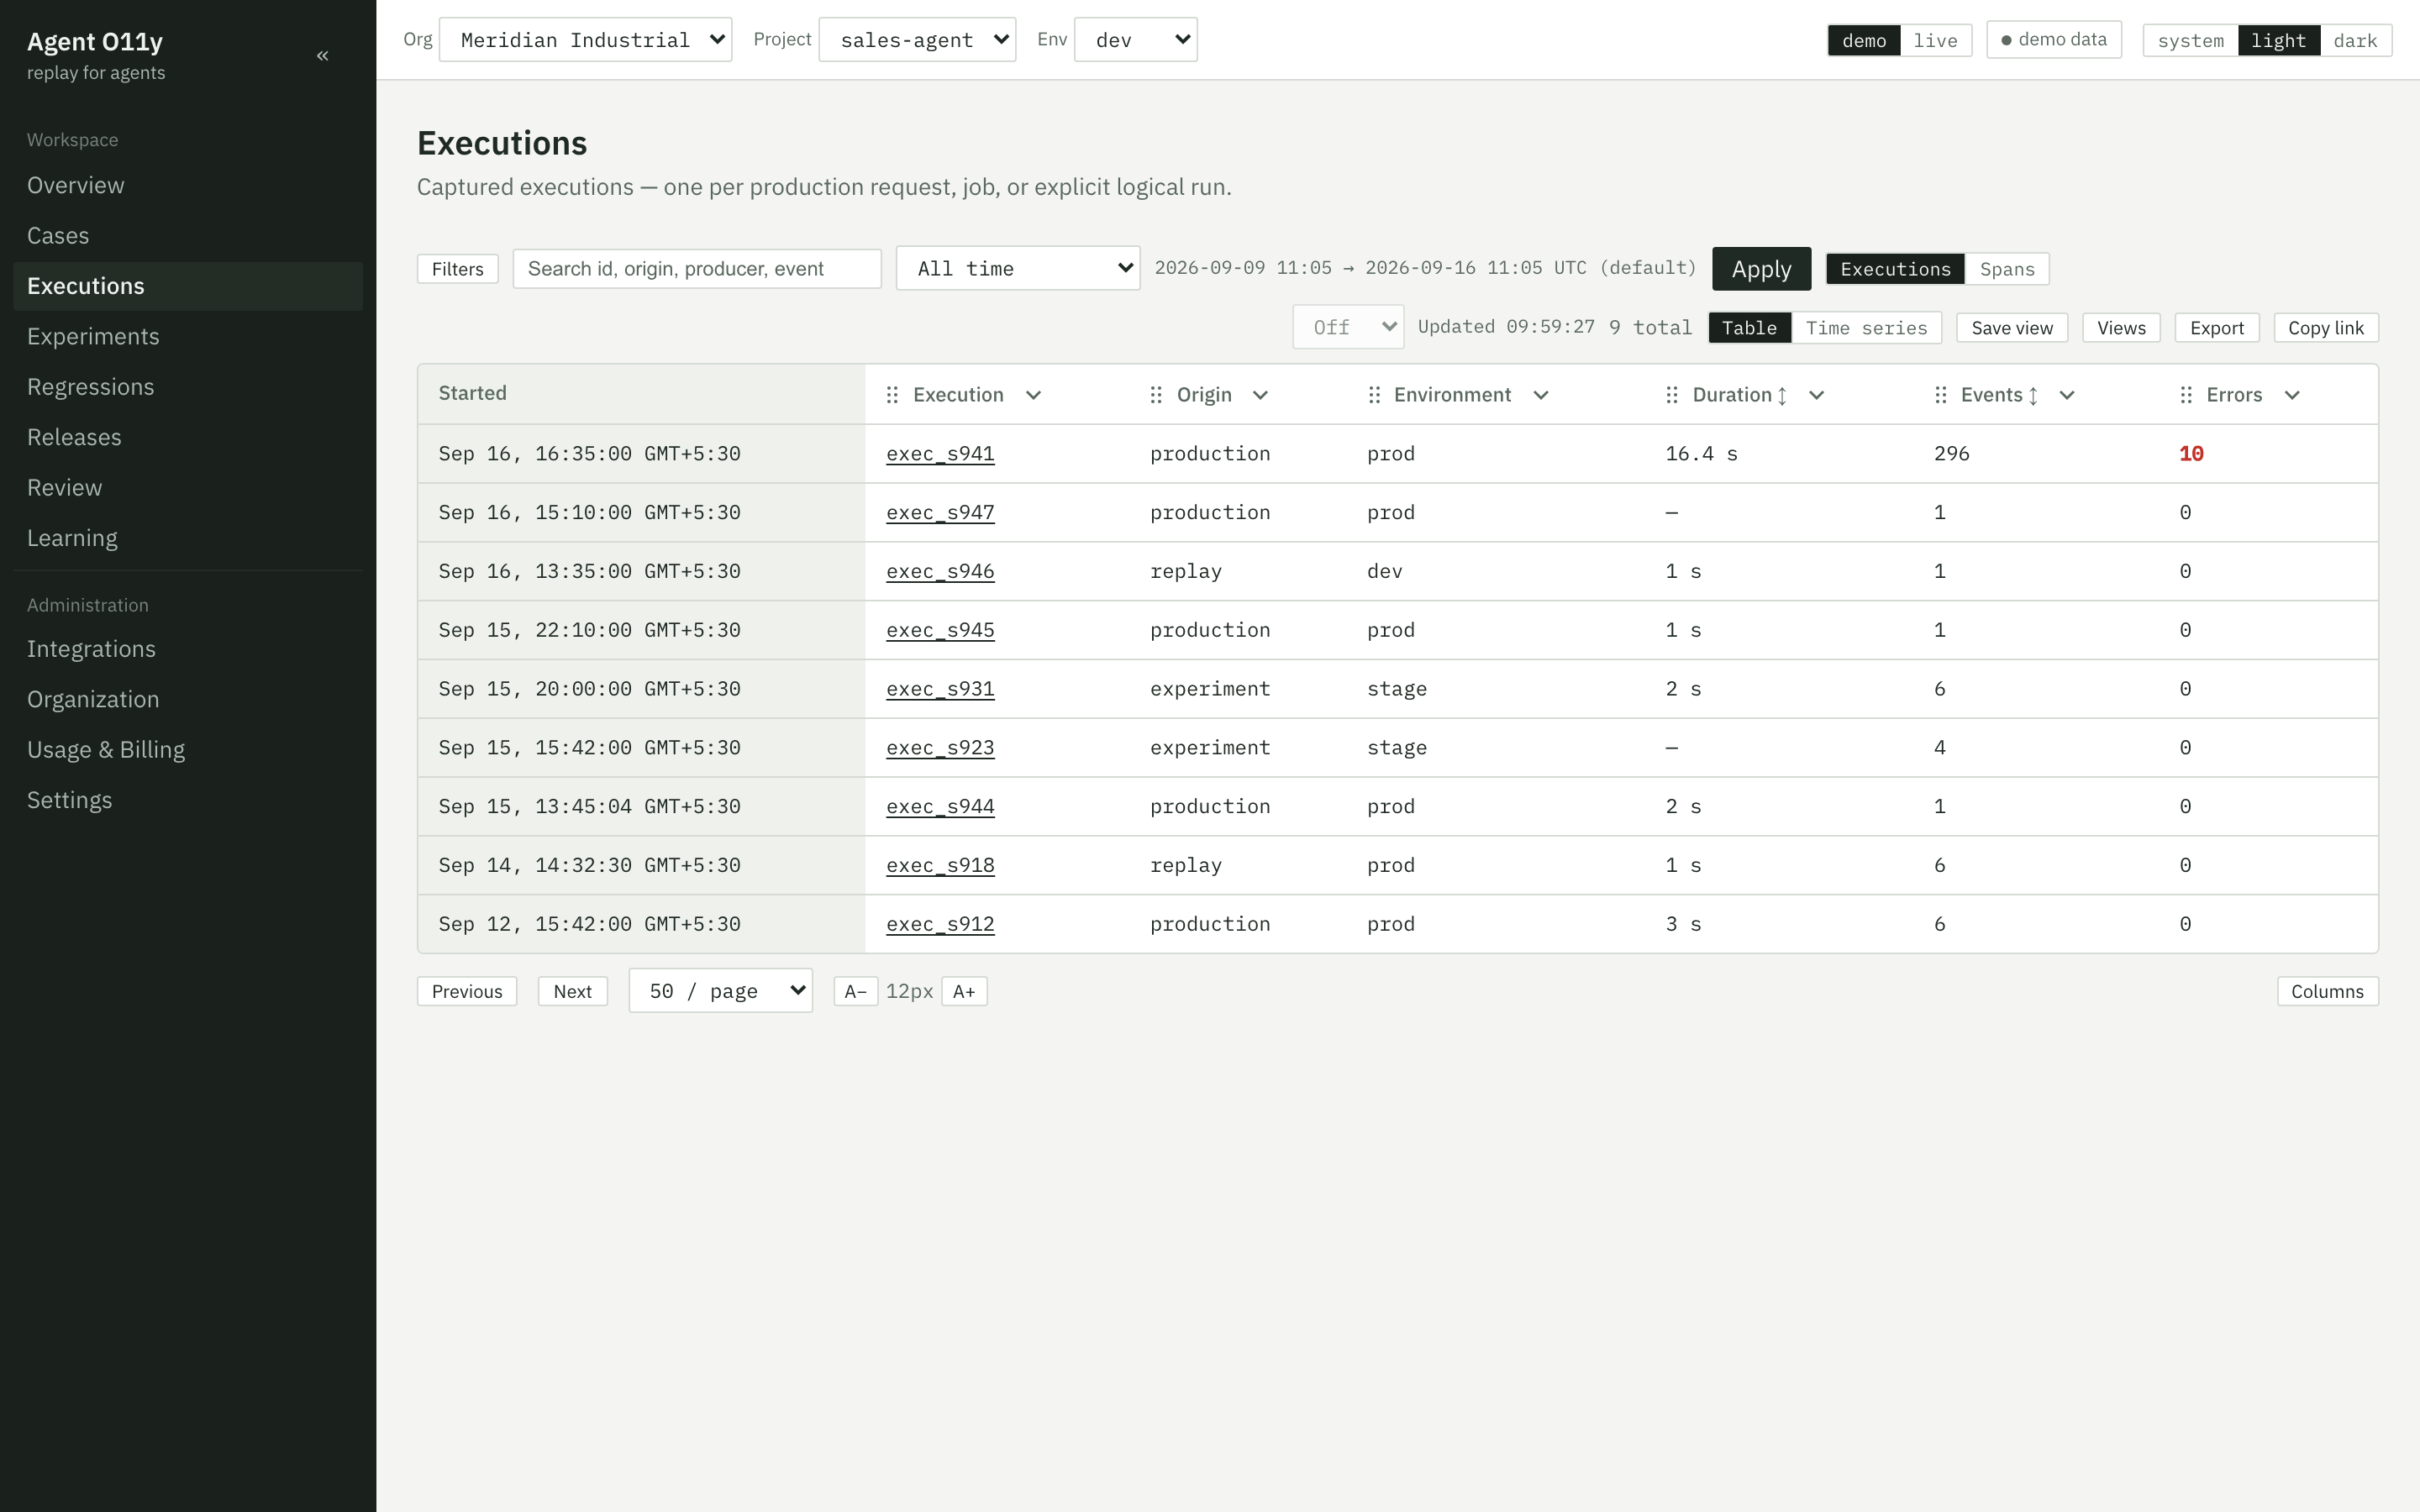Open Integrations in the sidebar
Screen dimensions: 2420x1512
(x=188, y=649)
